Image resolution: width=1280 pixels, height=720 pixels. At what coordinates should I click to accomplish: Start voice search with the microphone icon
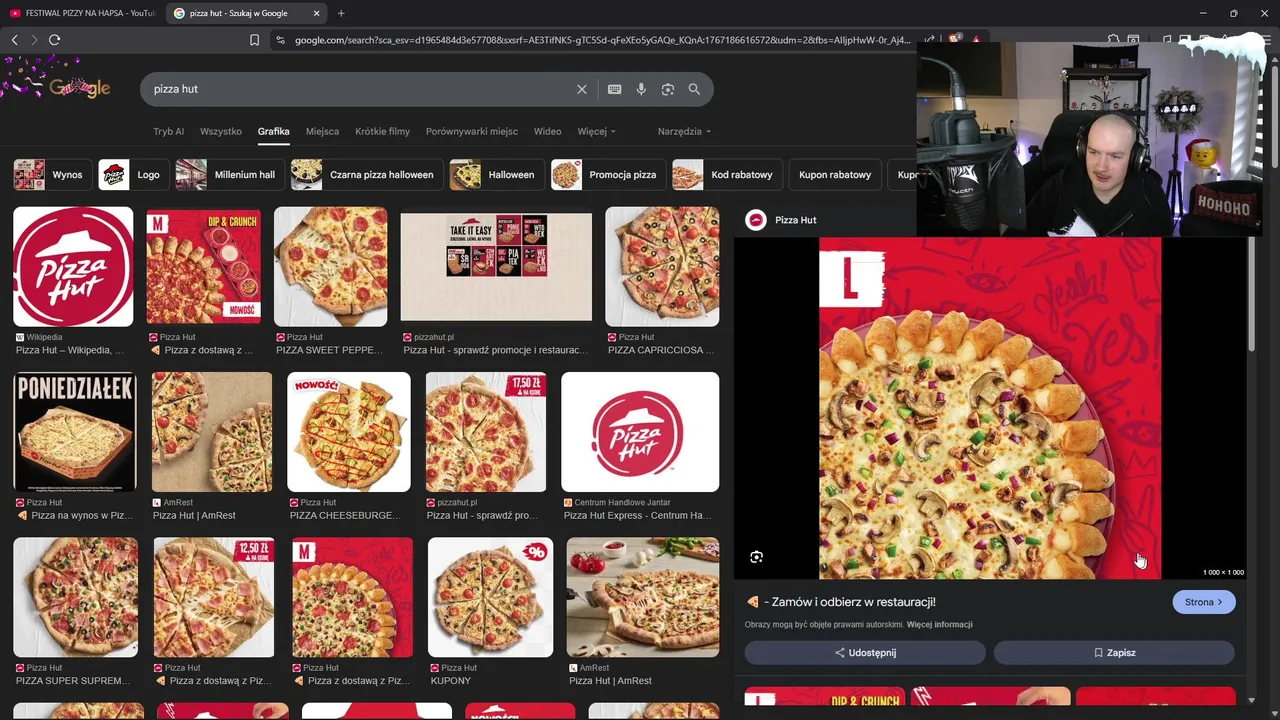pos(641,89)
